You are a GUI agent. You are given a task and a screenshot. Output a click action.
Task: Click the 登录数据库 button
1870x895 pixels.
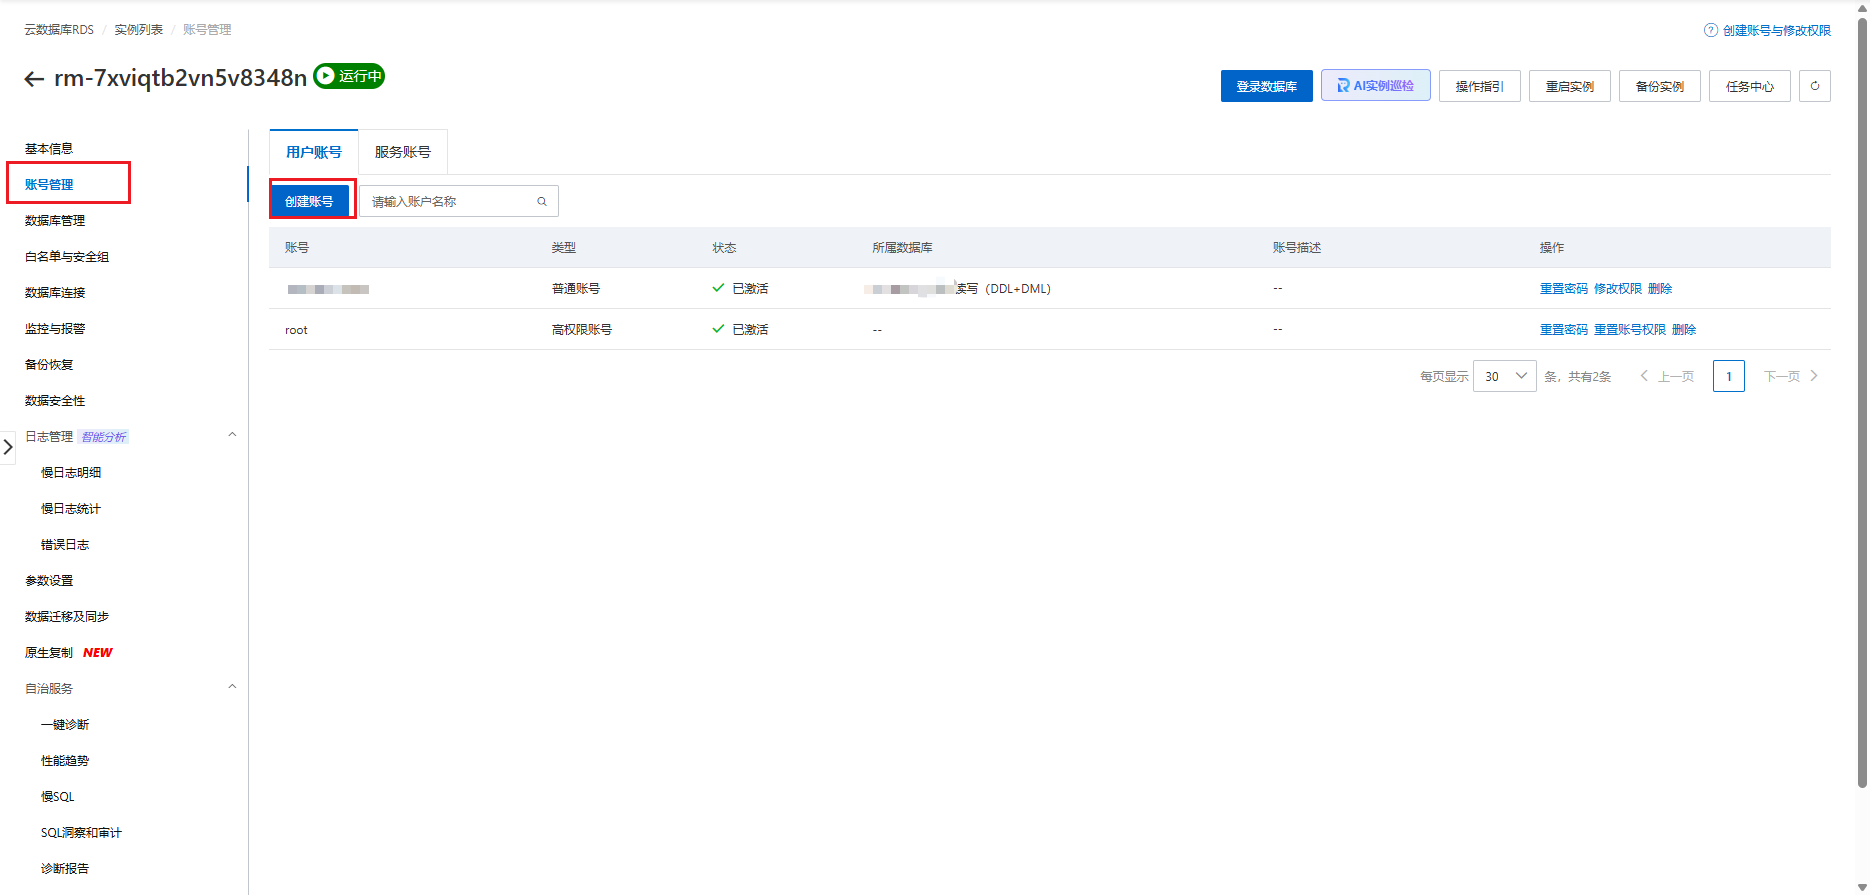coord(1266,86)
